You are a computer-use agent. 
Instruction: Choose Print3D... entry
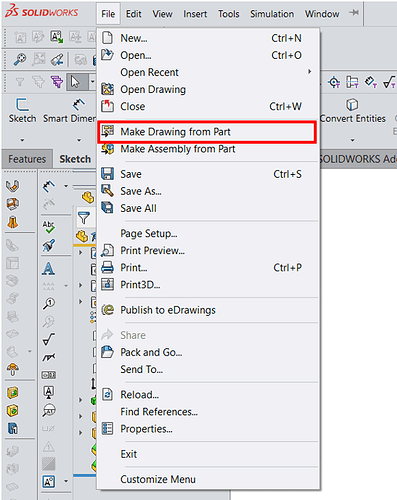pyautogui.click(x=207, y=285)
